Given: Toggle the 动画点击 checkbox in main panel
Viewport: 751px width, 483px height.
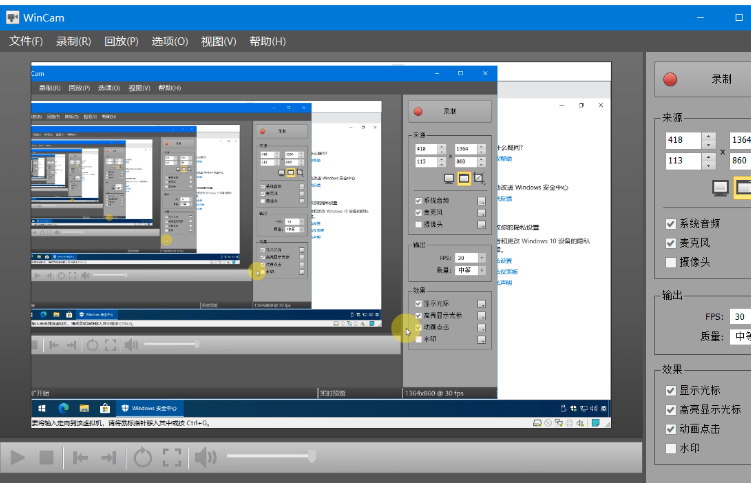Looking at the screenshot, I should (671, 429).
